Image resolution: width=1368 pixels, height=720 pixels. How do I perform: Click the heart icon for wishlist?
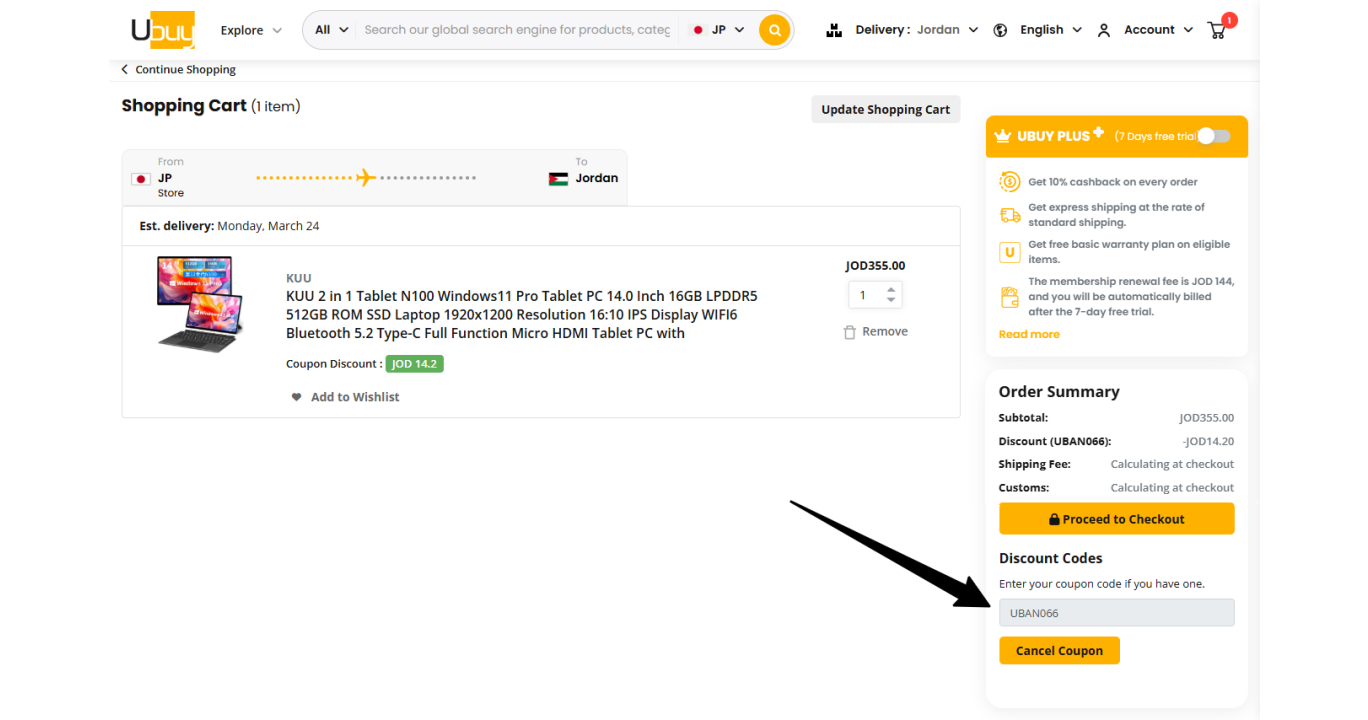296,397
